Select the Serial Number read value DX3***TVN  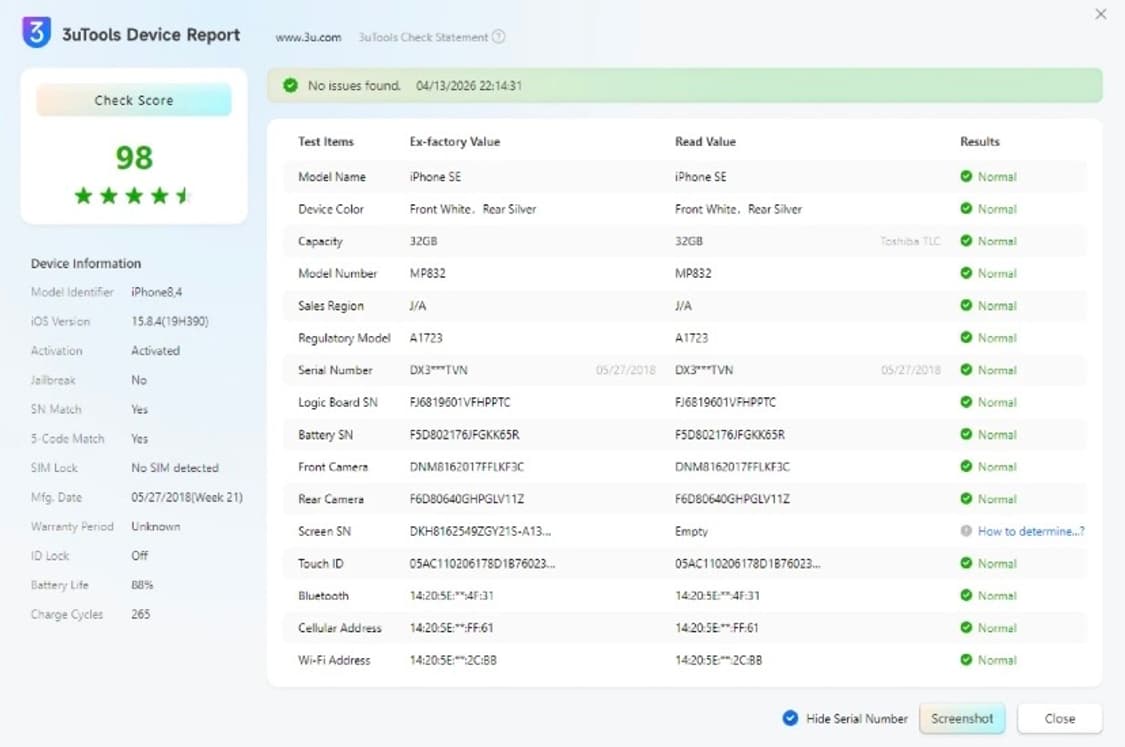704,370
